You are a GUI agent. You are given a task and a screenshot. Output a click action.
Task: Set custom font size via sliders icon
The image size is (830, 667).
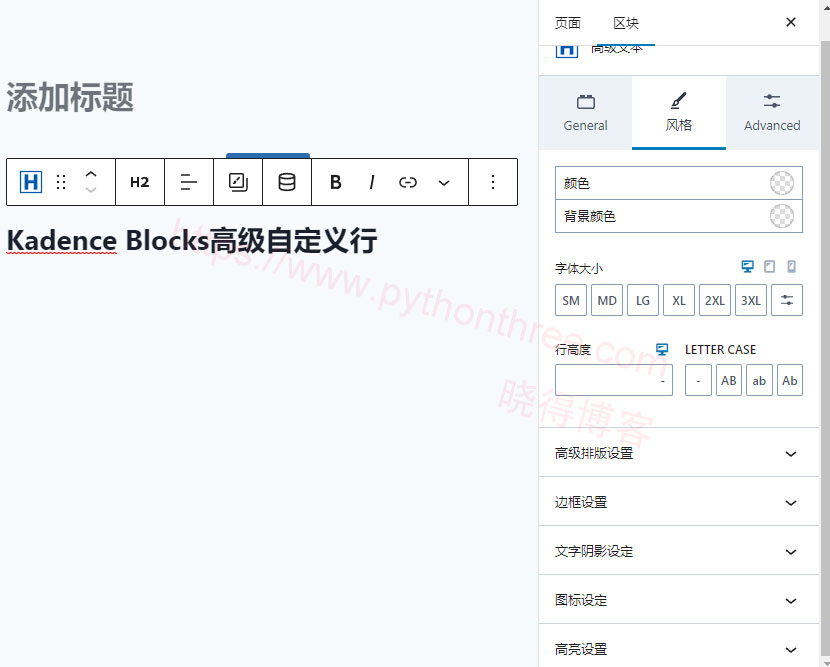787,300
